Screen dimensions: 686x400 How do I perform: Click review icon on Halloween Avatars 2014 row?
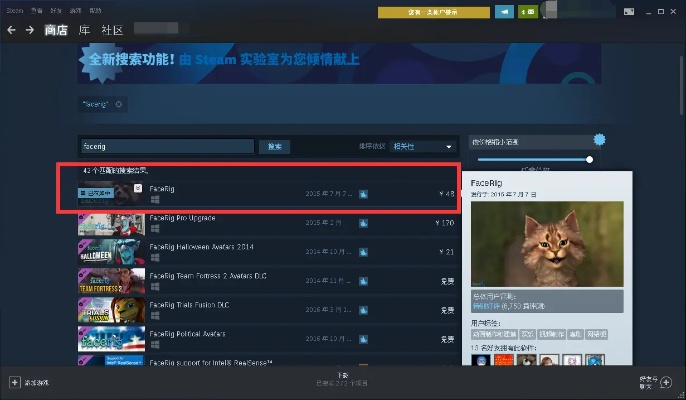click(x=363, y=252)
